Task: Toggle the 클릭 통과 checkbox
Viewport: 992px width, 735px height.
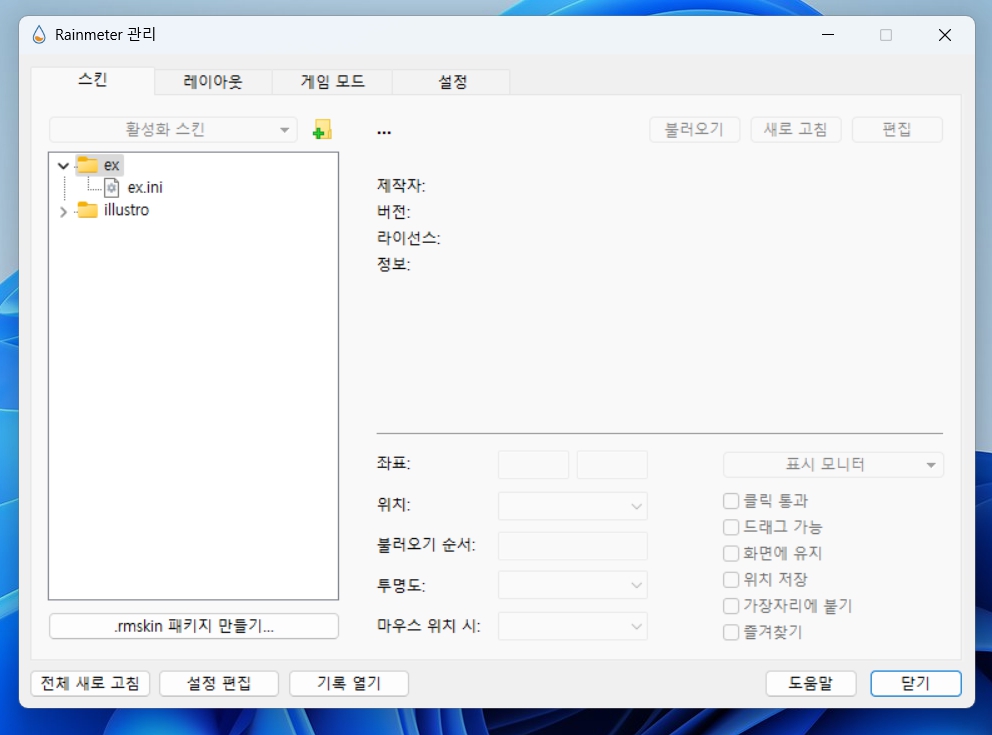Action: pos(731,501)
